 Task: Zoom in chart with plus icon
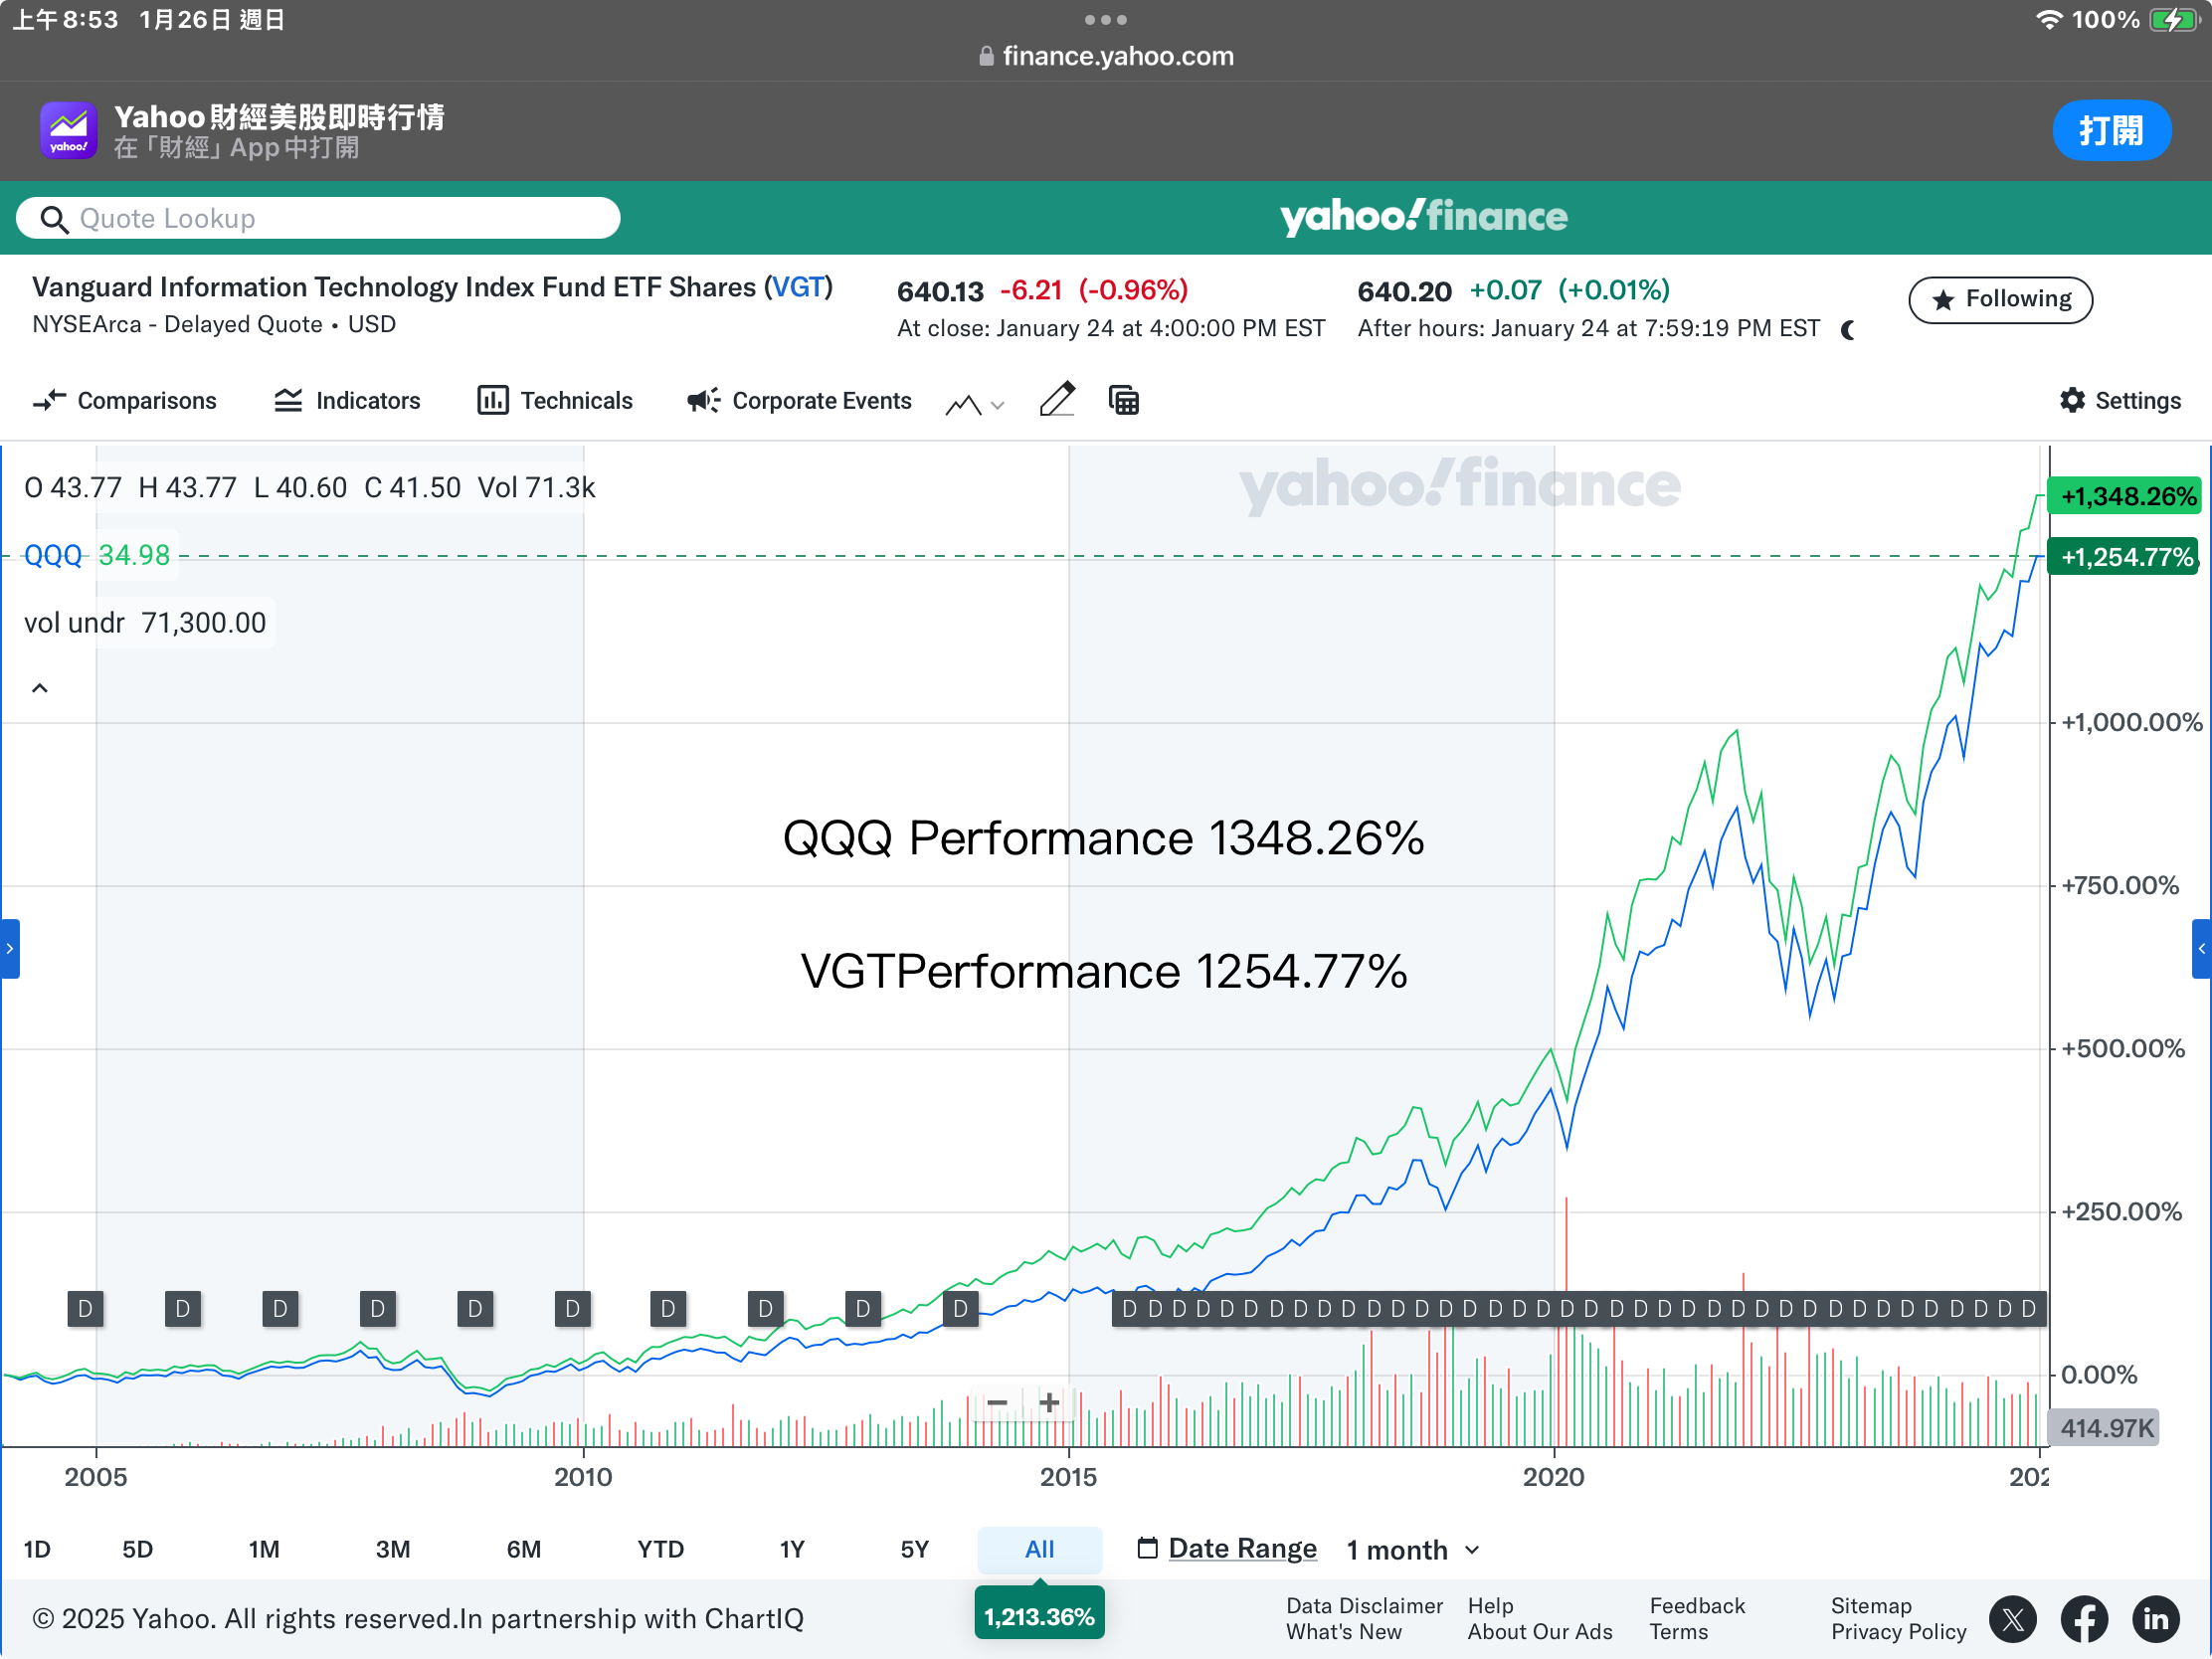click(x=1049, y=1403)
